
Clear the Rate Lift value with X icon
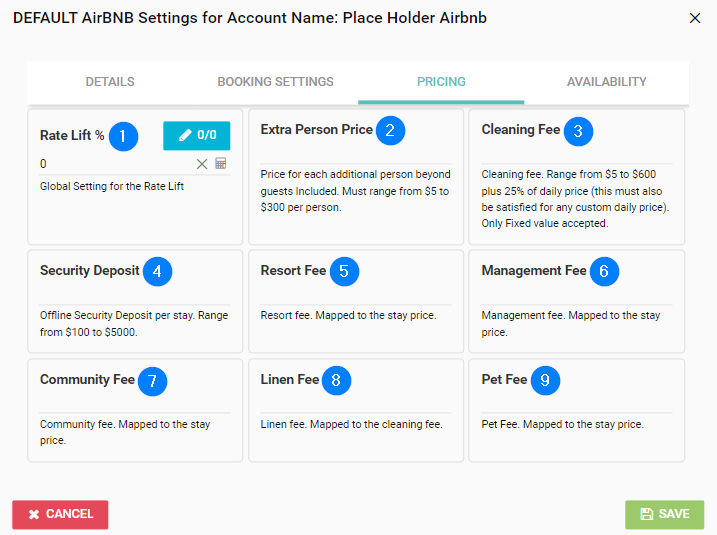pyautogui.click(x=202, y=164)
